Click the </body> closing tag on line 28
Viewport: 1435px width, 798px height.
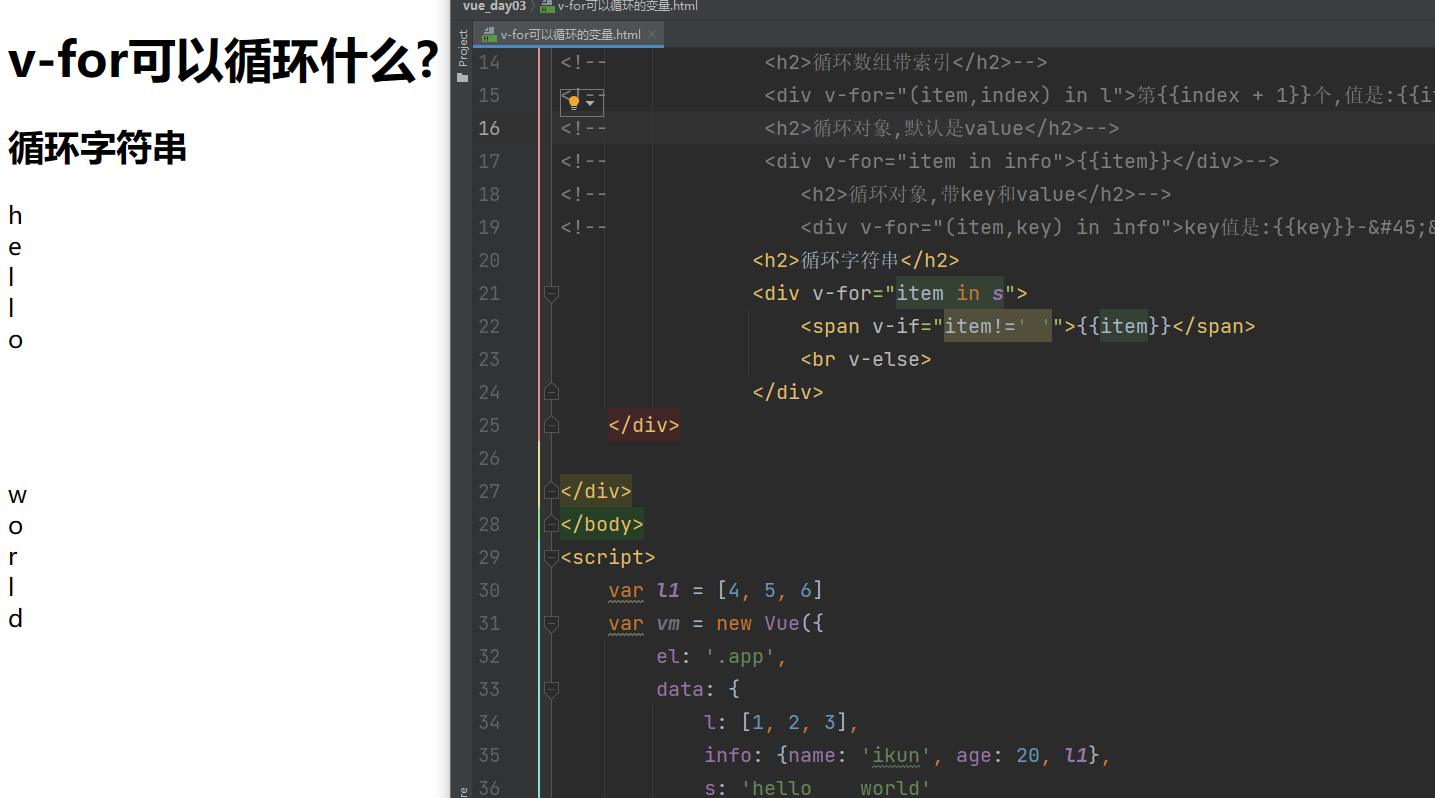click(602, 524)
